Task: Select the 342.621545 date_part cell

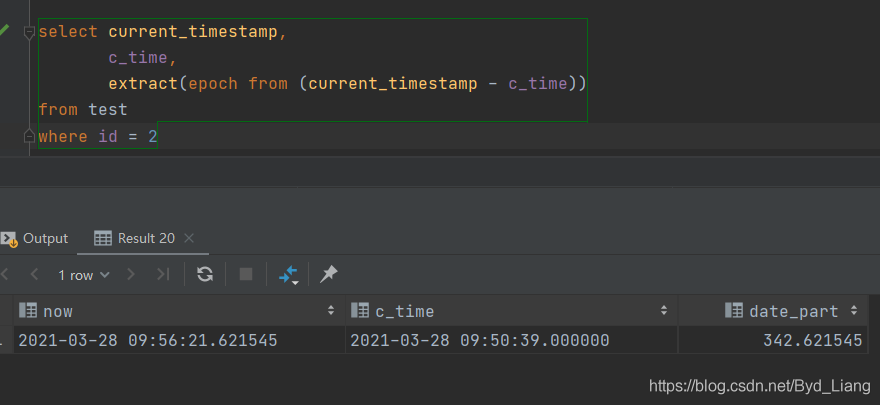Action: point(812,340)
